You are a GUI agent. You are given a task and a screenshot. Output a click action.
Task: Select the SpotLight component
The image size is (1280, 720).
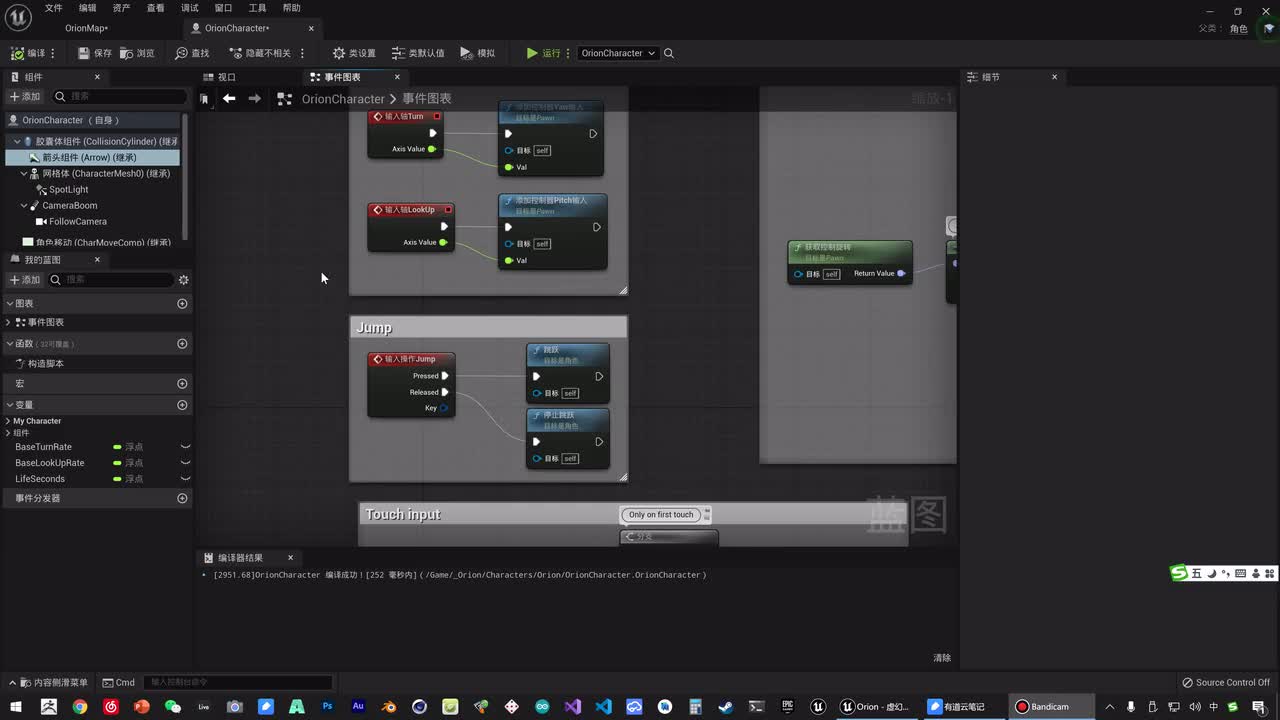[x=68, y=189]
